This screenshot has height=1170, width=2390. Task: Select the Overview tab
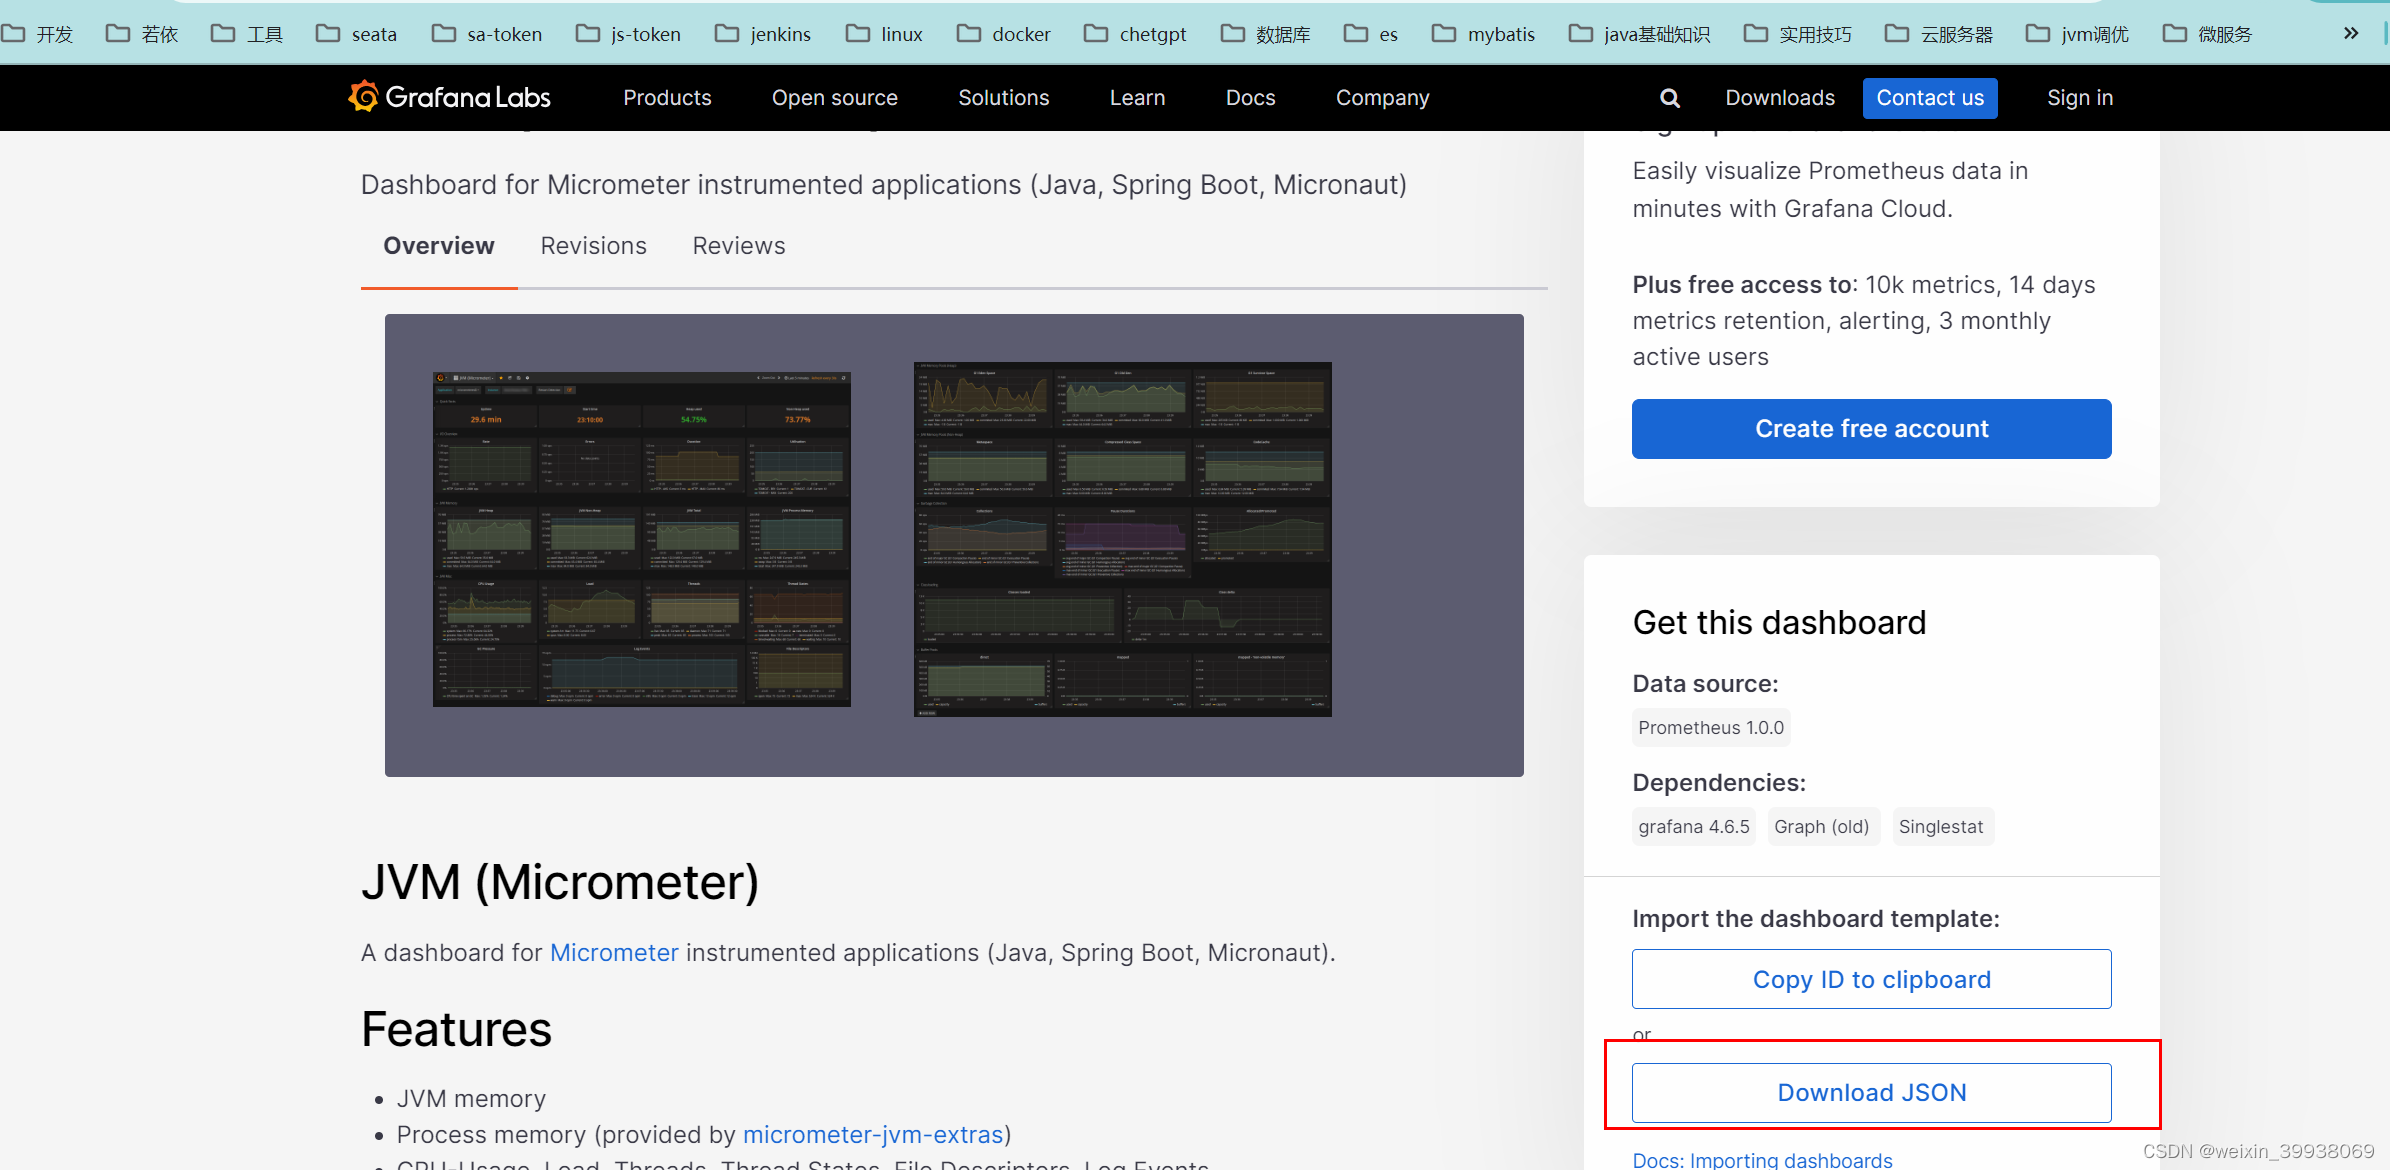[439, 246]
